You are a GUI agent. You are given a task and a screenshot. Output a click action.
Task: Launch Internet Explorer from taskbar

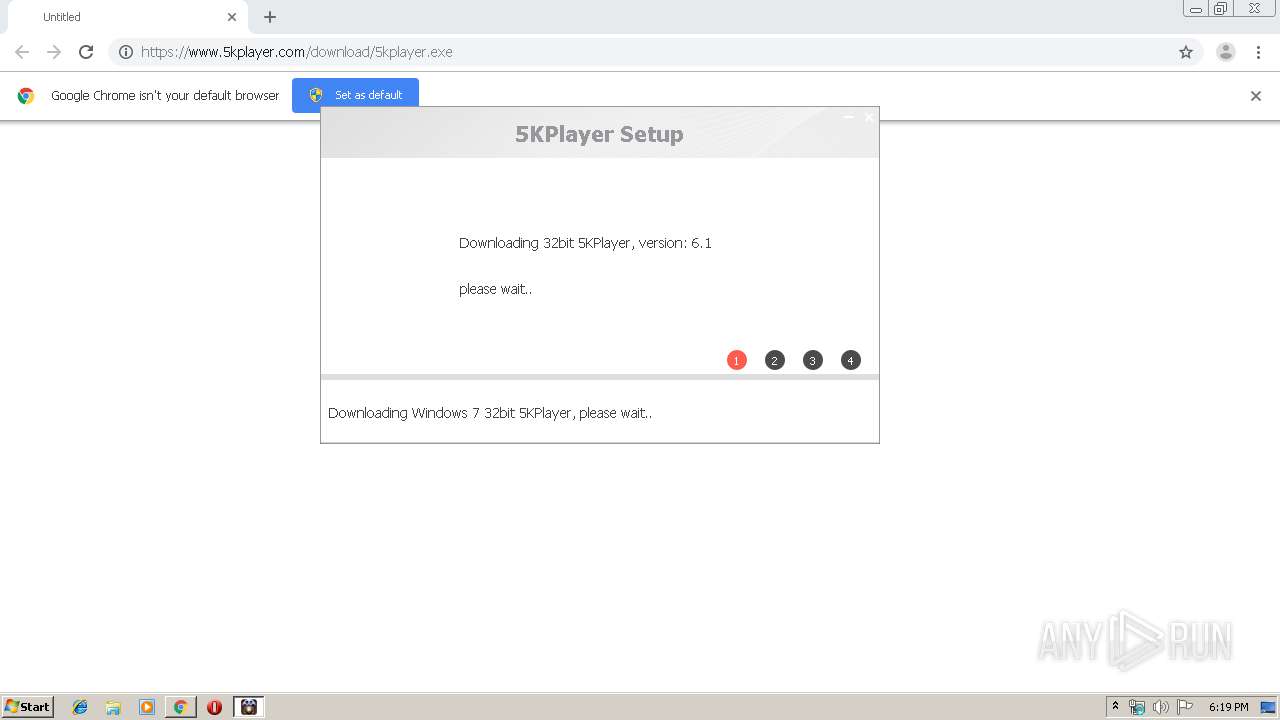(x=80, y=707)
